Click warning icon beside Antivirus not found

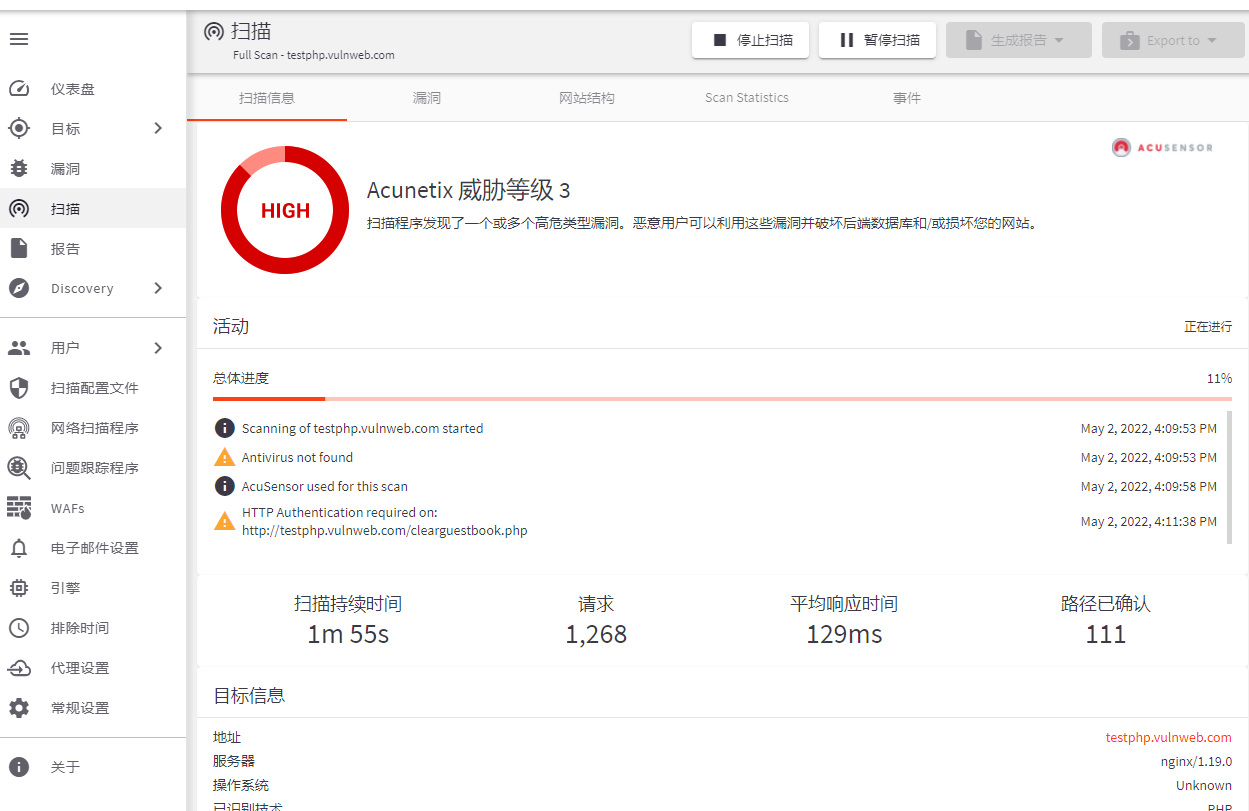point(225,457)
